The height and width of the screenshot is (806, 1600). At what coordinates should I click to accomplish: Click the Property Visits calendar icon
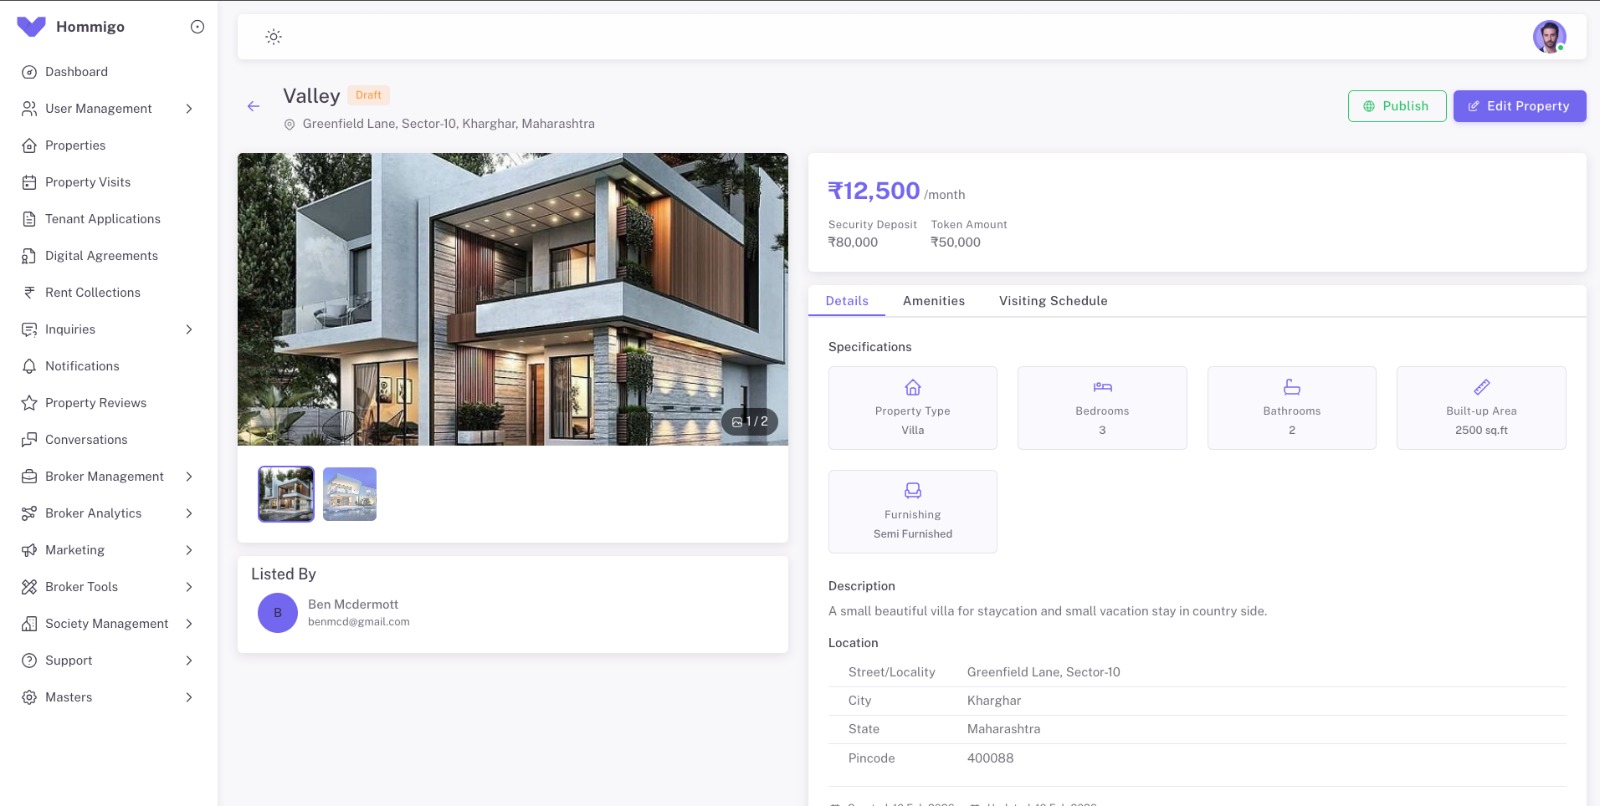pos(29,182)
